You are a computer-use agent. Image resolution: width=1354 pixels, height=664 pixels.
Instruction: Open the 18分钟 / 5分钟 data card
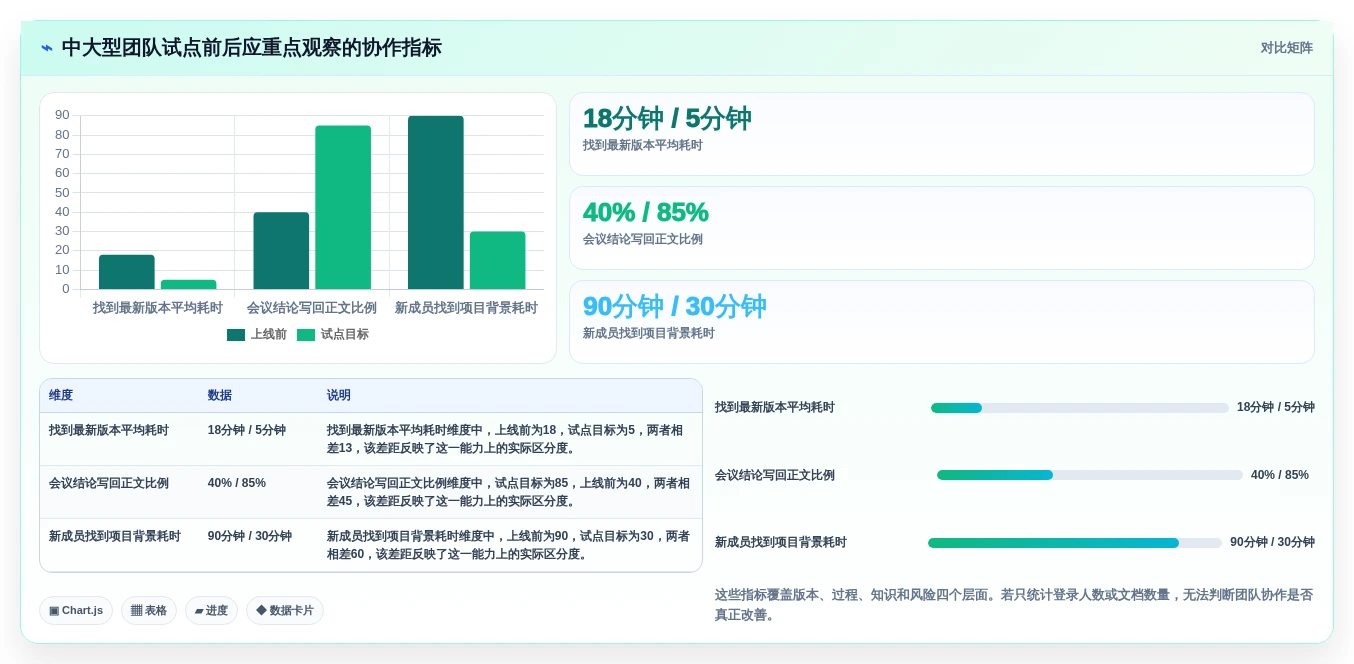941,134
